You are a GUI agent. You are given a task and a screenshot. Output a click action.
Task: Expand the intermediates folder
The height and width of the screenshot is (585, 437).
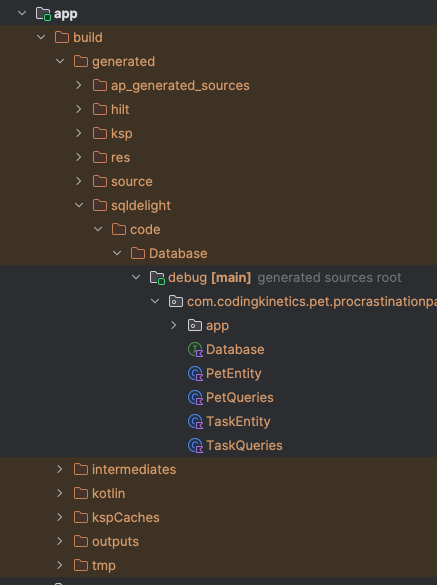tap(60, 469)
